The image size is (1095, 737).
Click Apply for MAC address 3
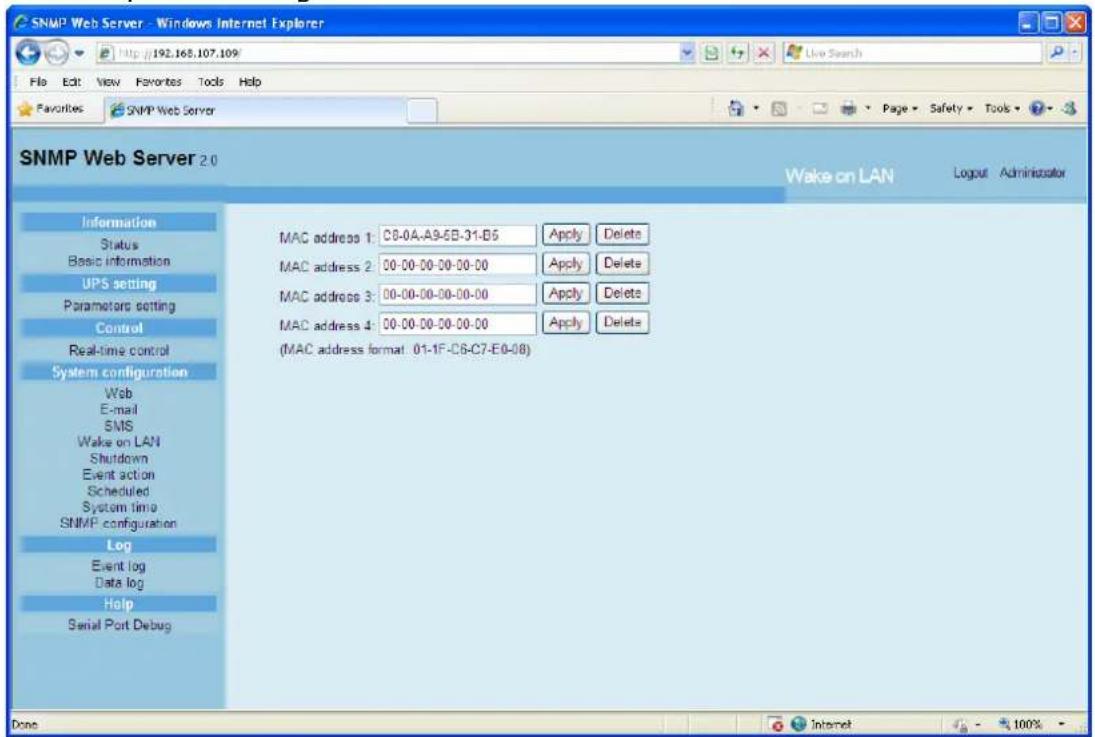pyautogui.click(x=566, y=293)
